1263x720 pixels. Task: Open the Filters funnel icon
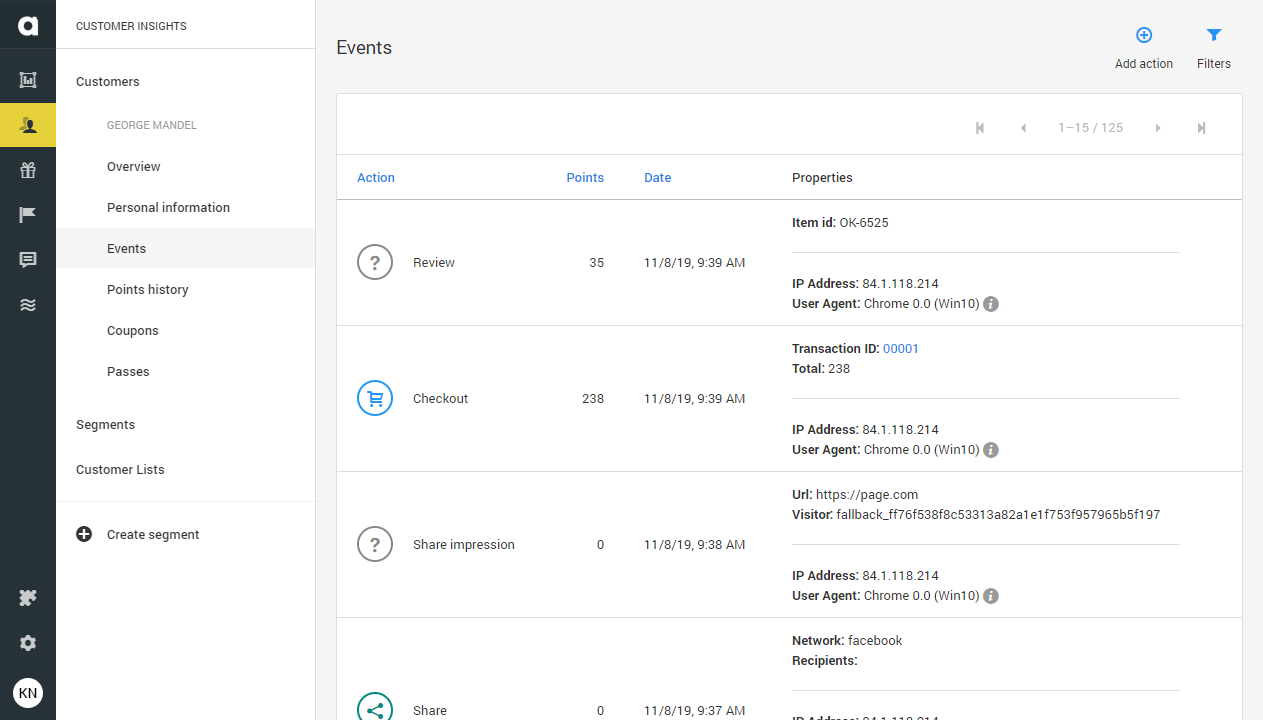[x=1214, y=35]
